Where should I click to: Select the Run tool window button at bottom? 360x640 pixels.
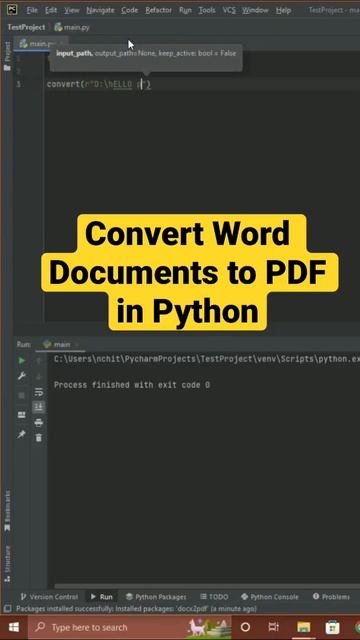[101, 597]
